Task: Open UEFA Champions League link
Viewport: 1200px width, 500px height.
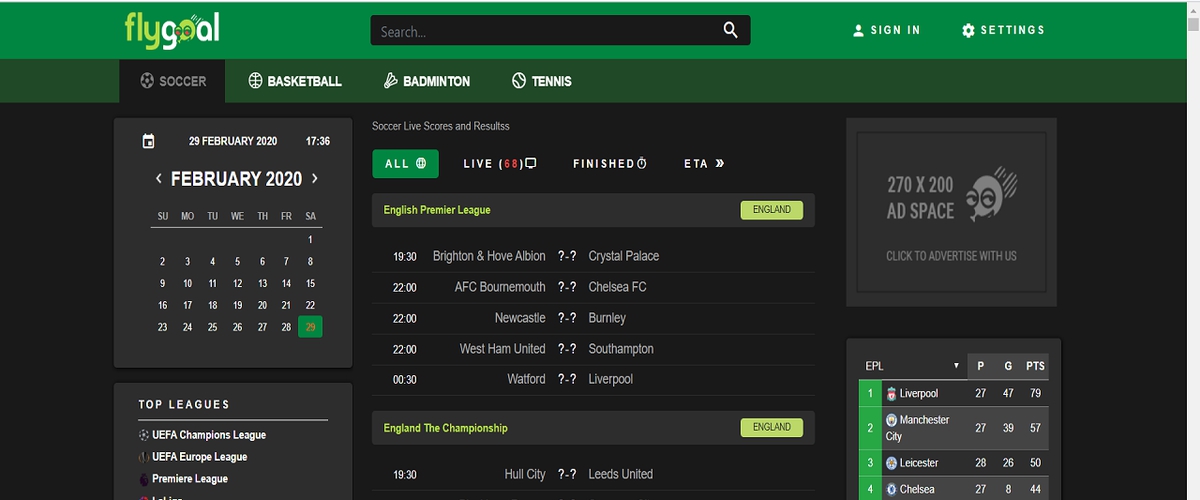Action: pos(209,435)
